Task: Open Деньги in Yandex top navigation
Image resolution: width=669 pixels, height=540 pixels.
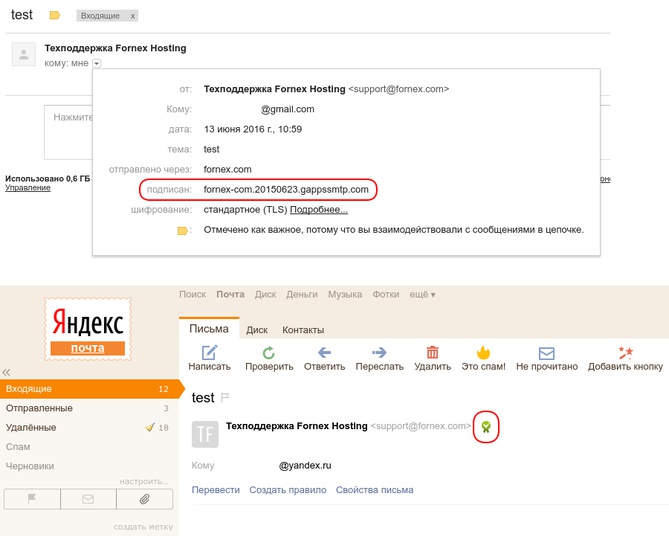Action: [x=302, y=294]
